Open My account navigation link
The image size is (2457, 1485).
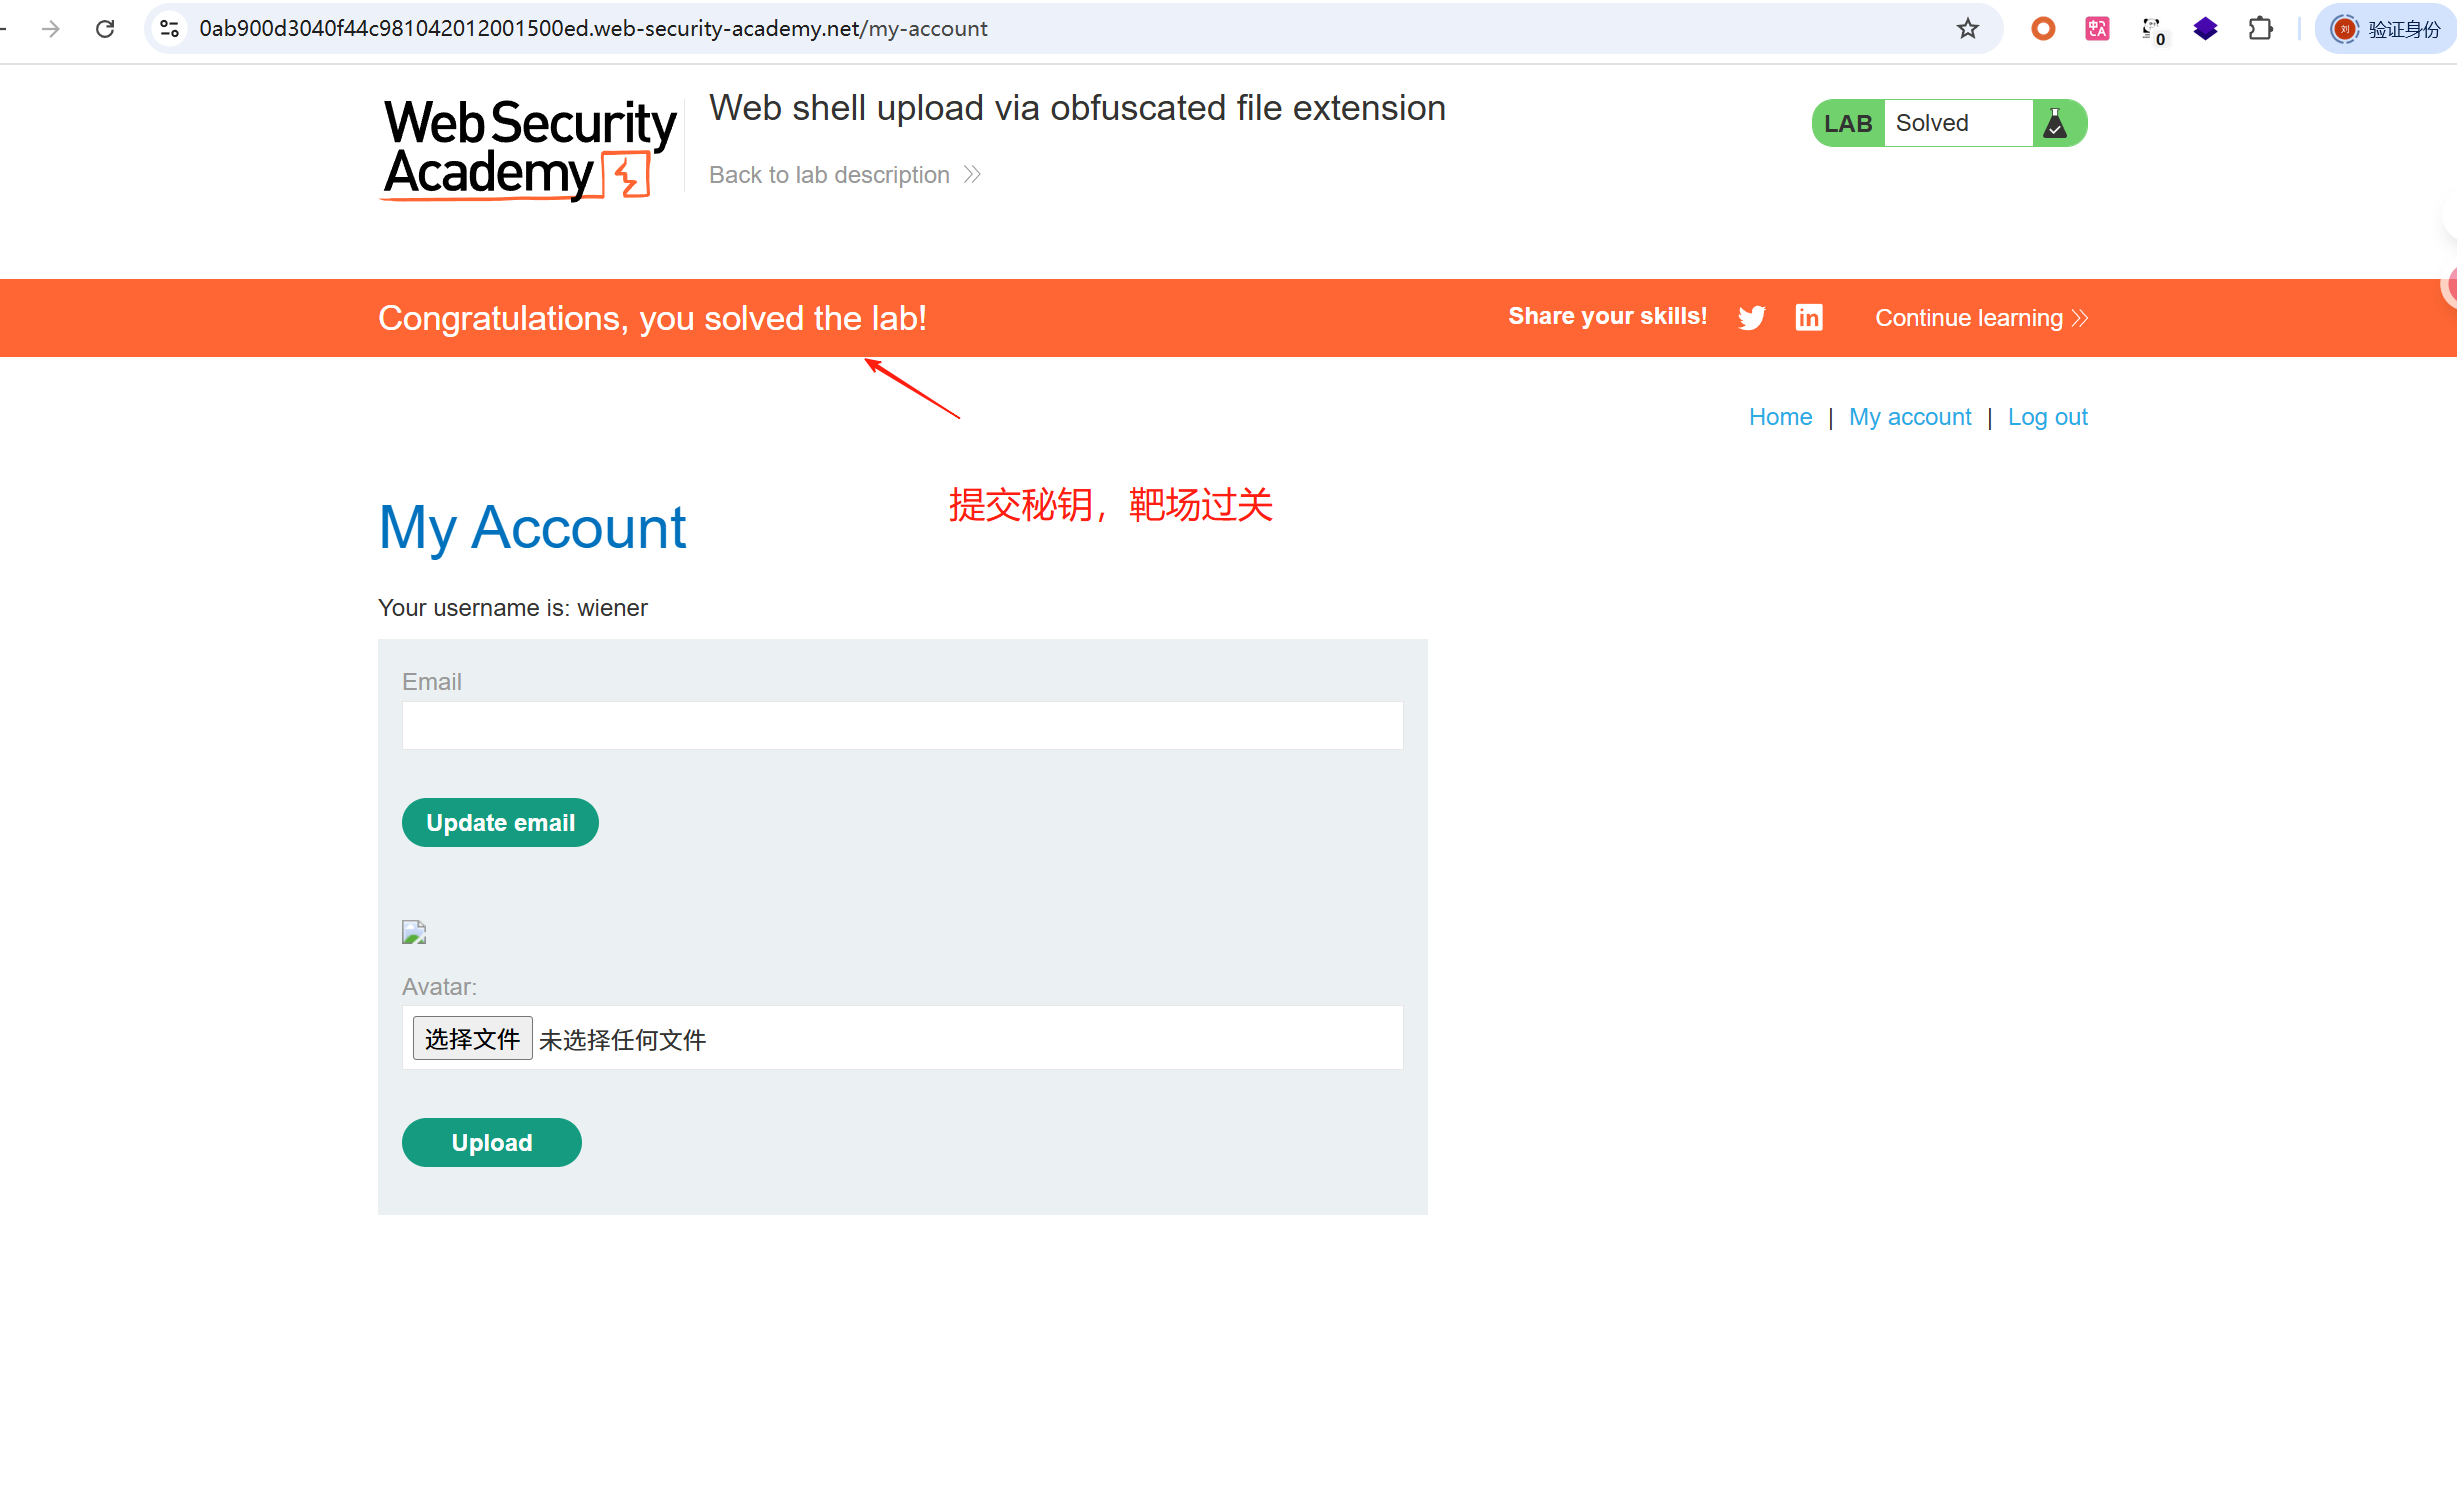(1909, 417)
